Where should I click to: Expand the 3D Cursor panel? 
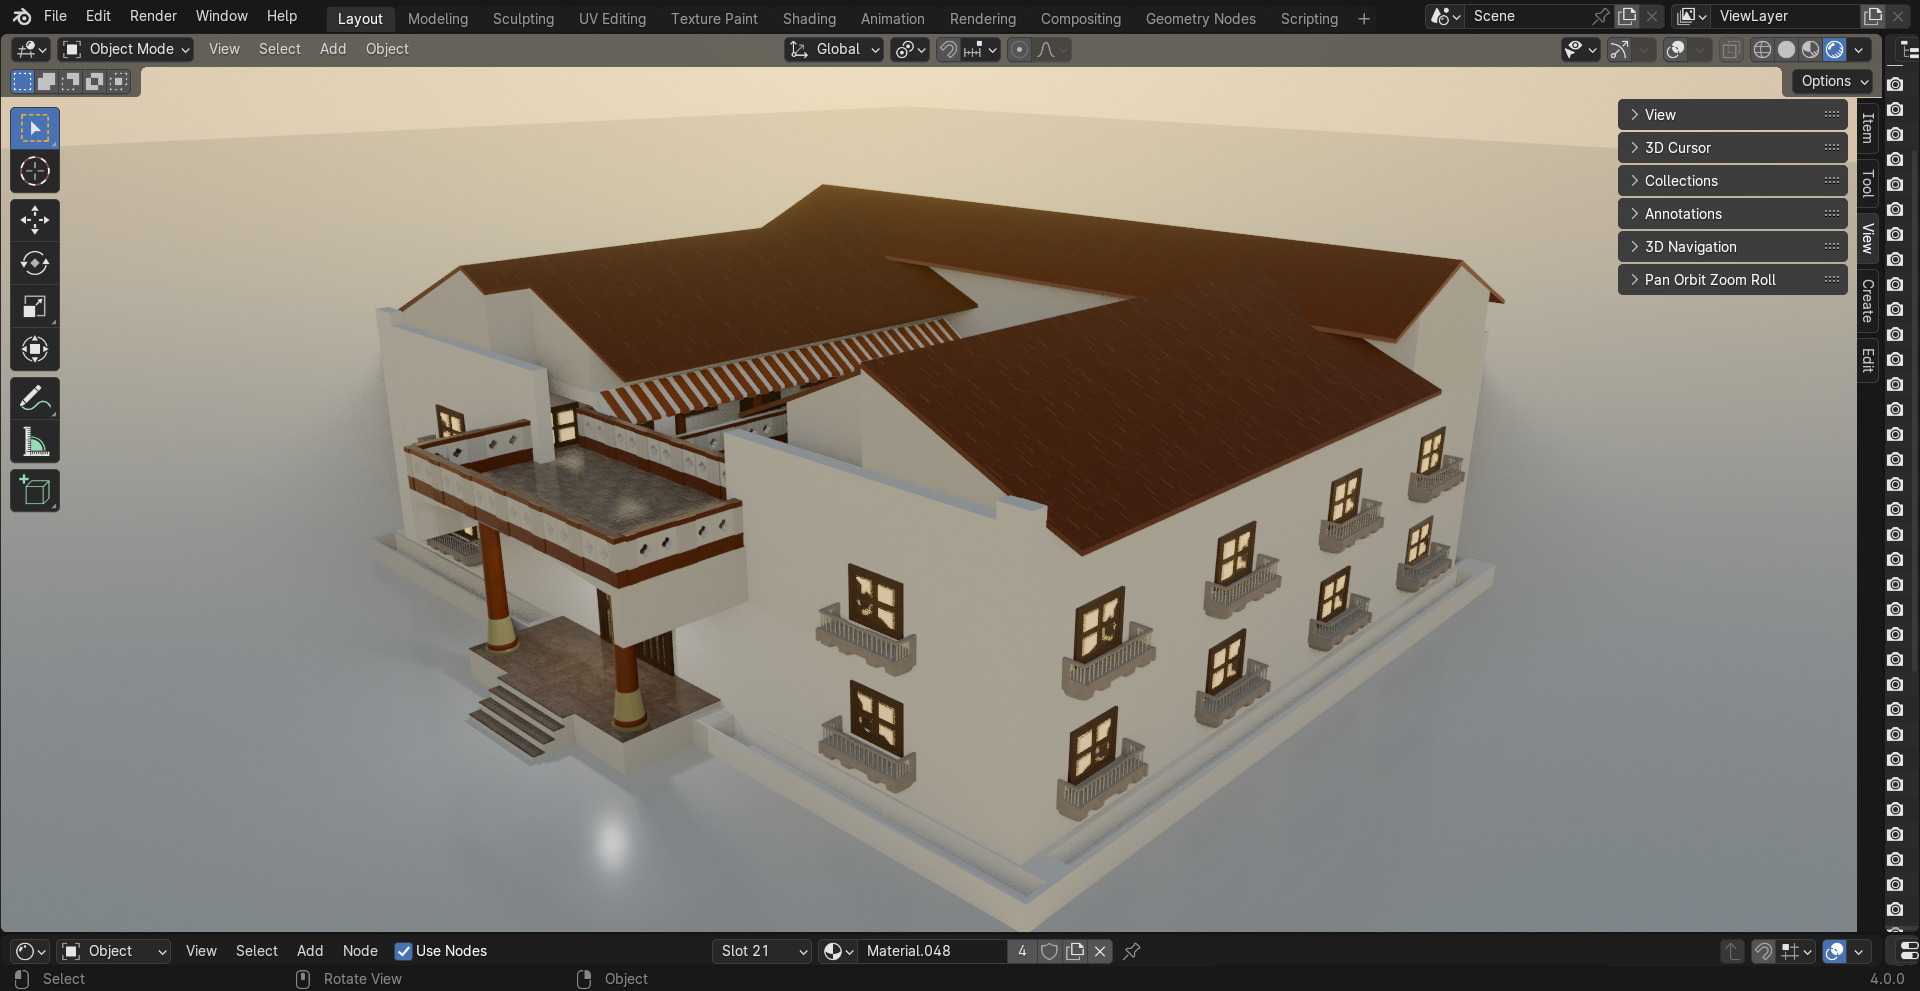click(x=1732, y=148)
